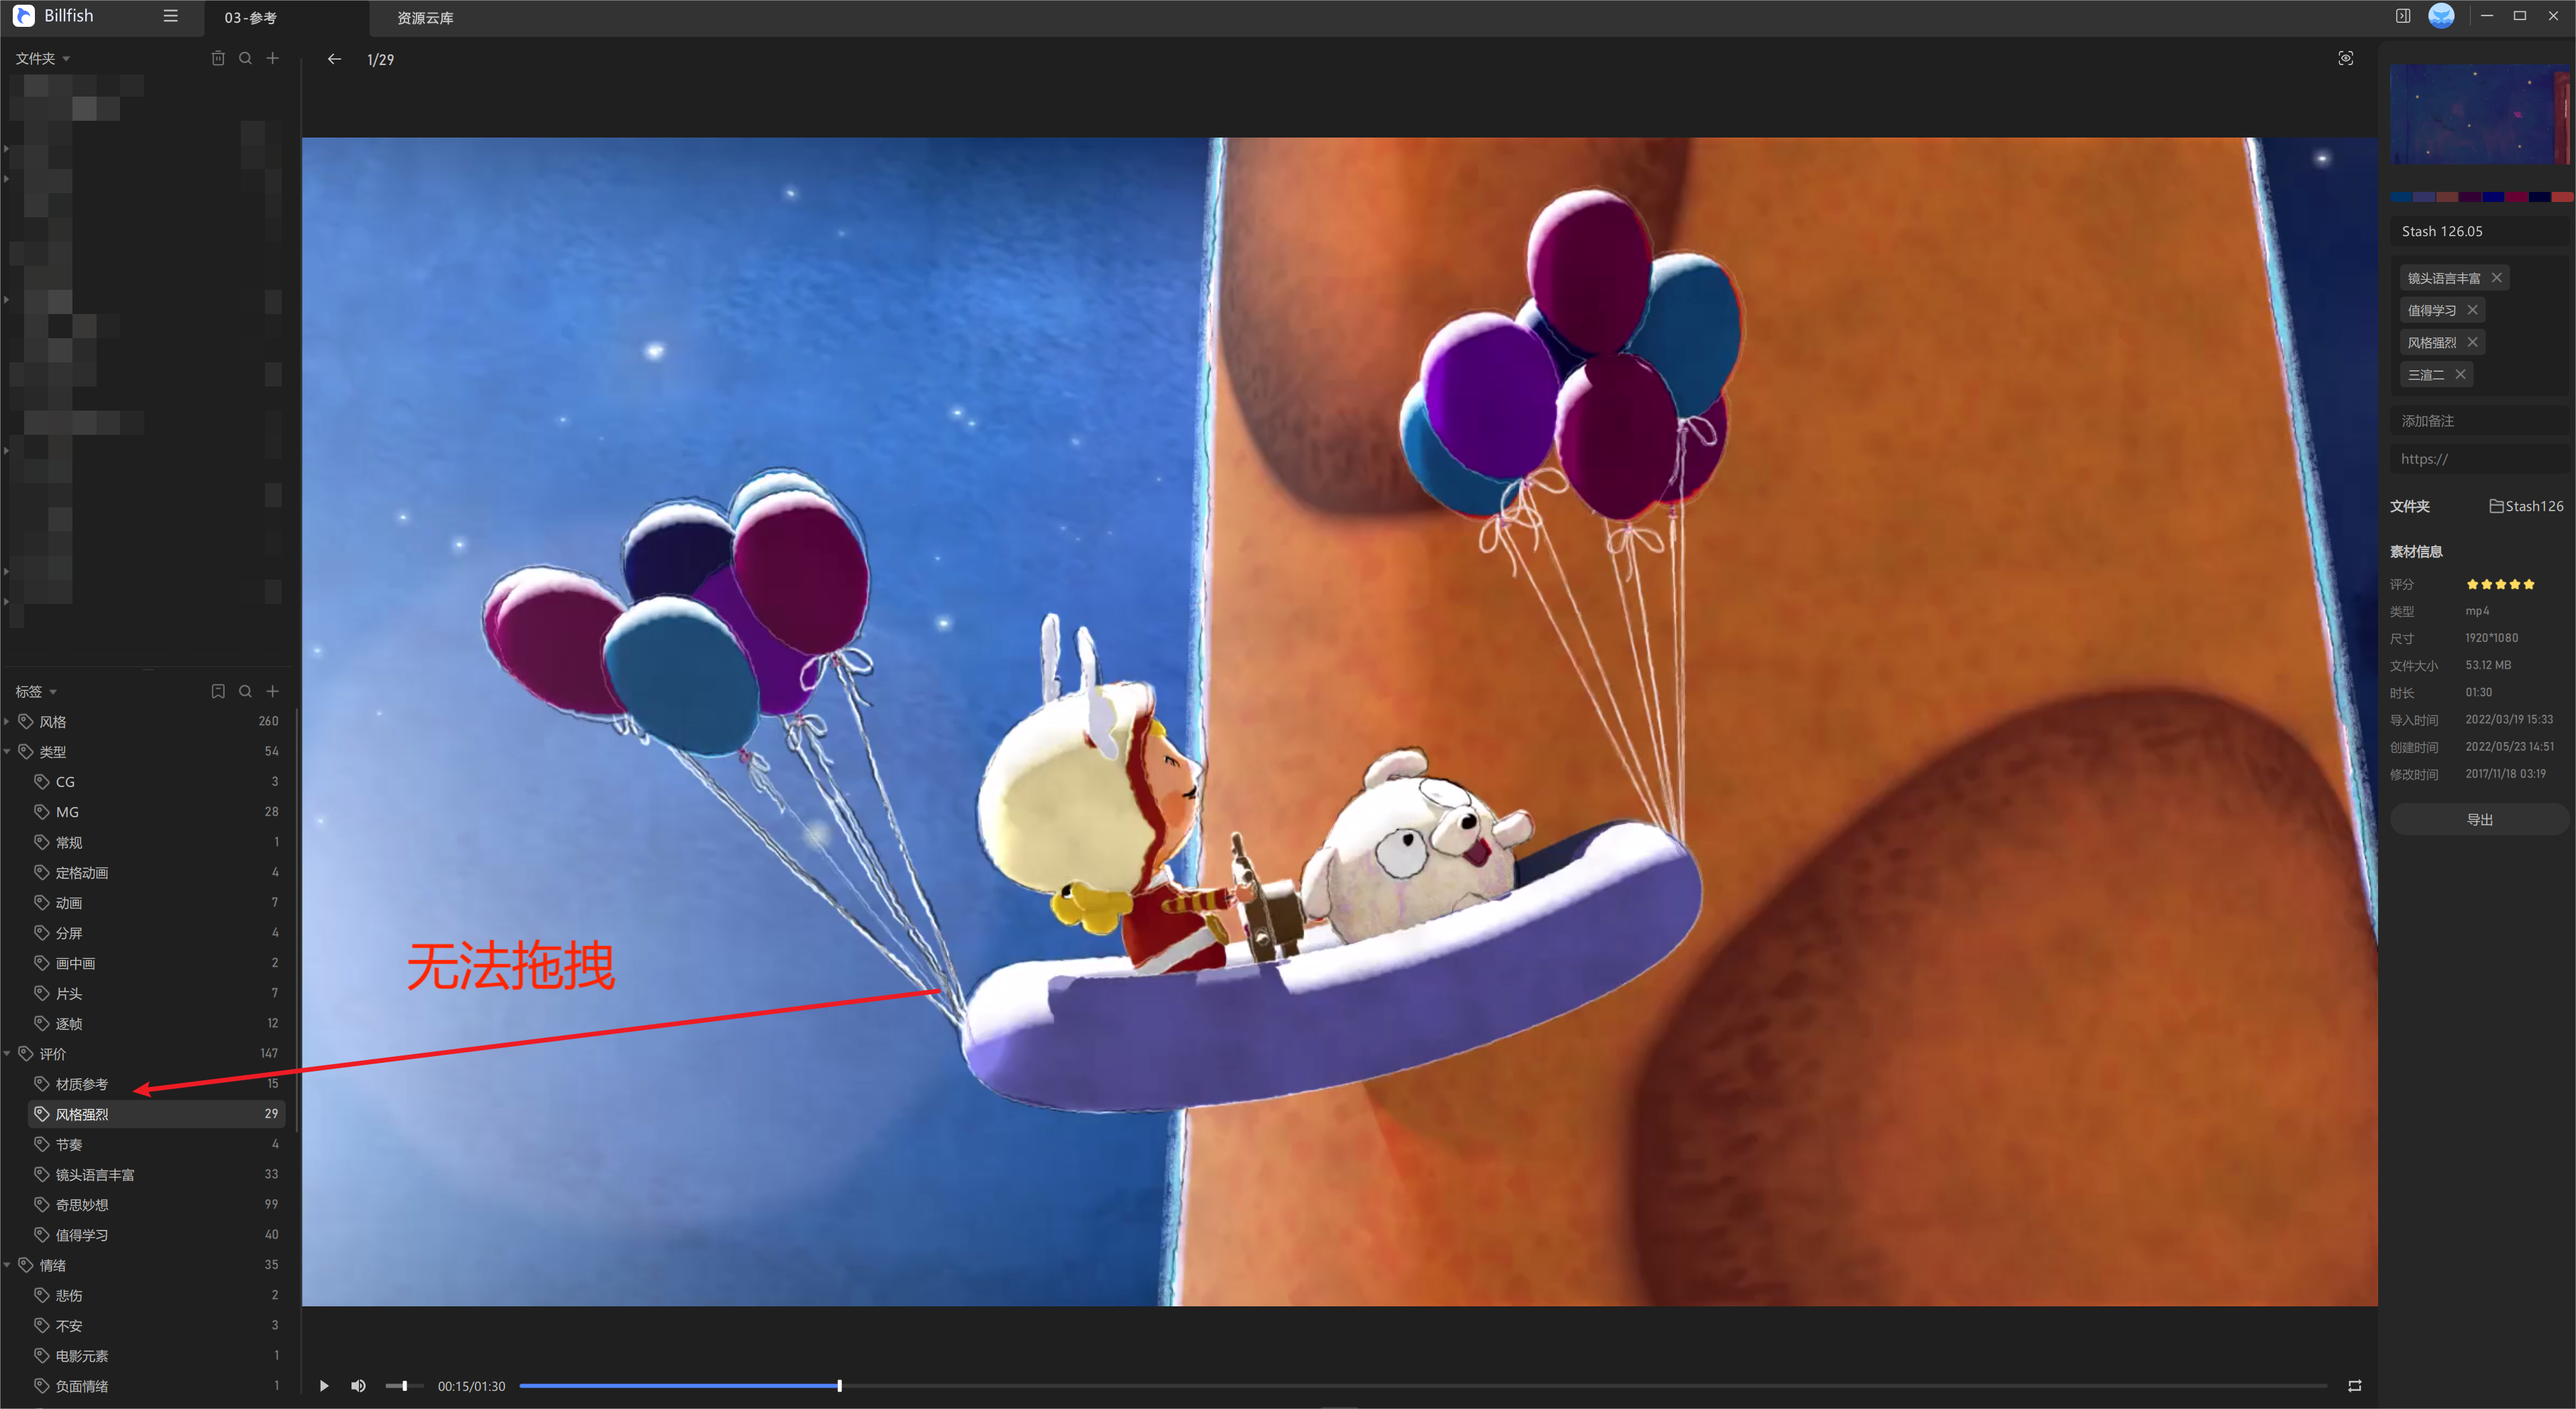Remove the 镜头语言丰富 tag
Screen dimensions: 2576x1409
[2496, 278]
